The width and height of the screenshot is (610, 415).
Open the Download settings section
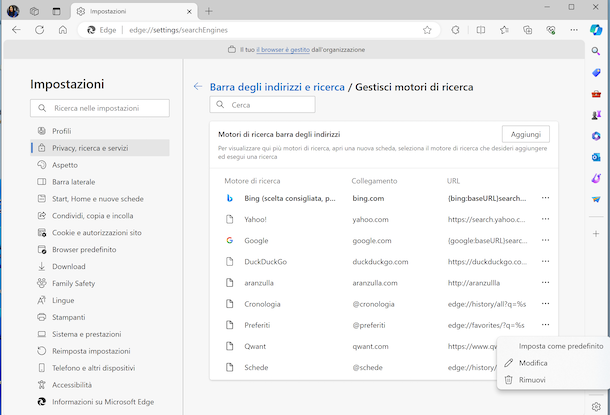pyautogui.click(x=100, y=266)
